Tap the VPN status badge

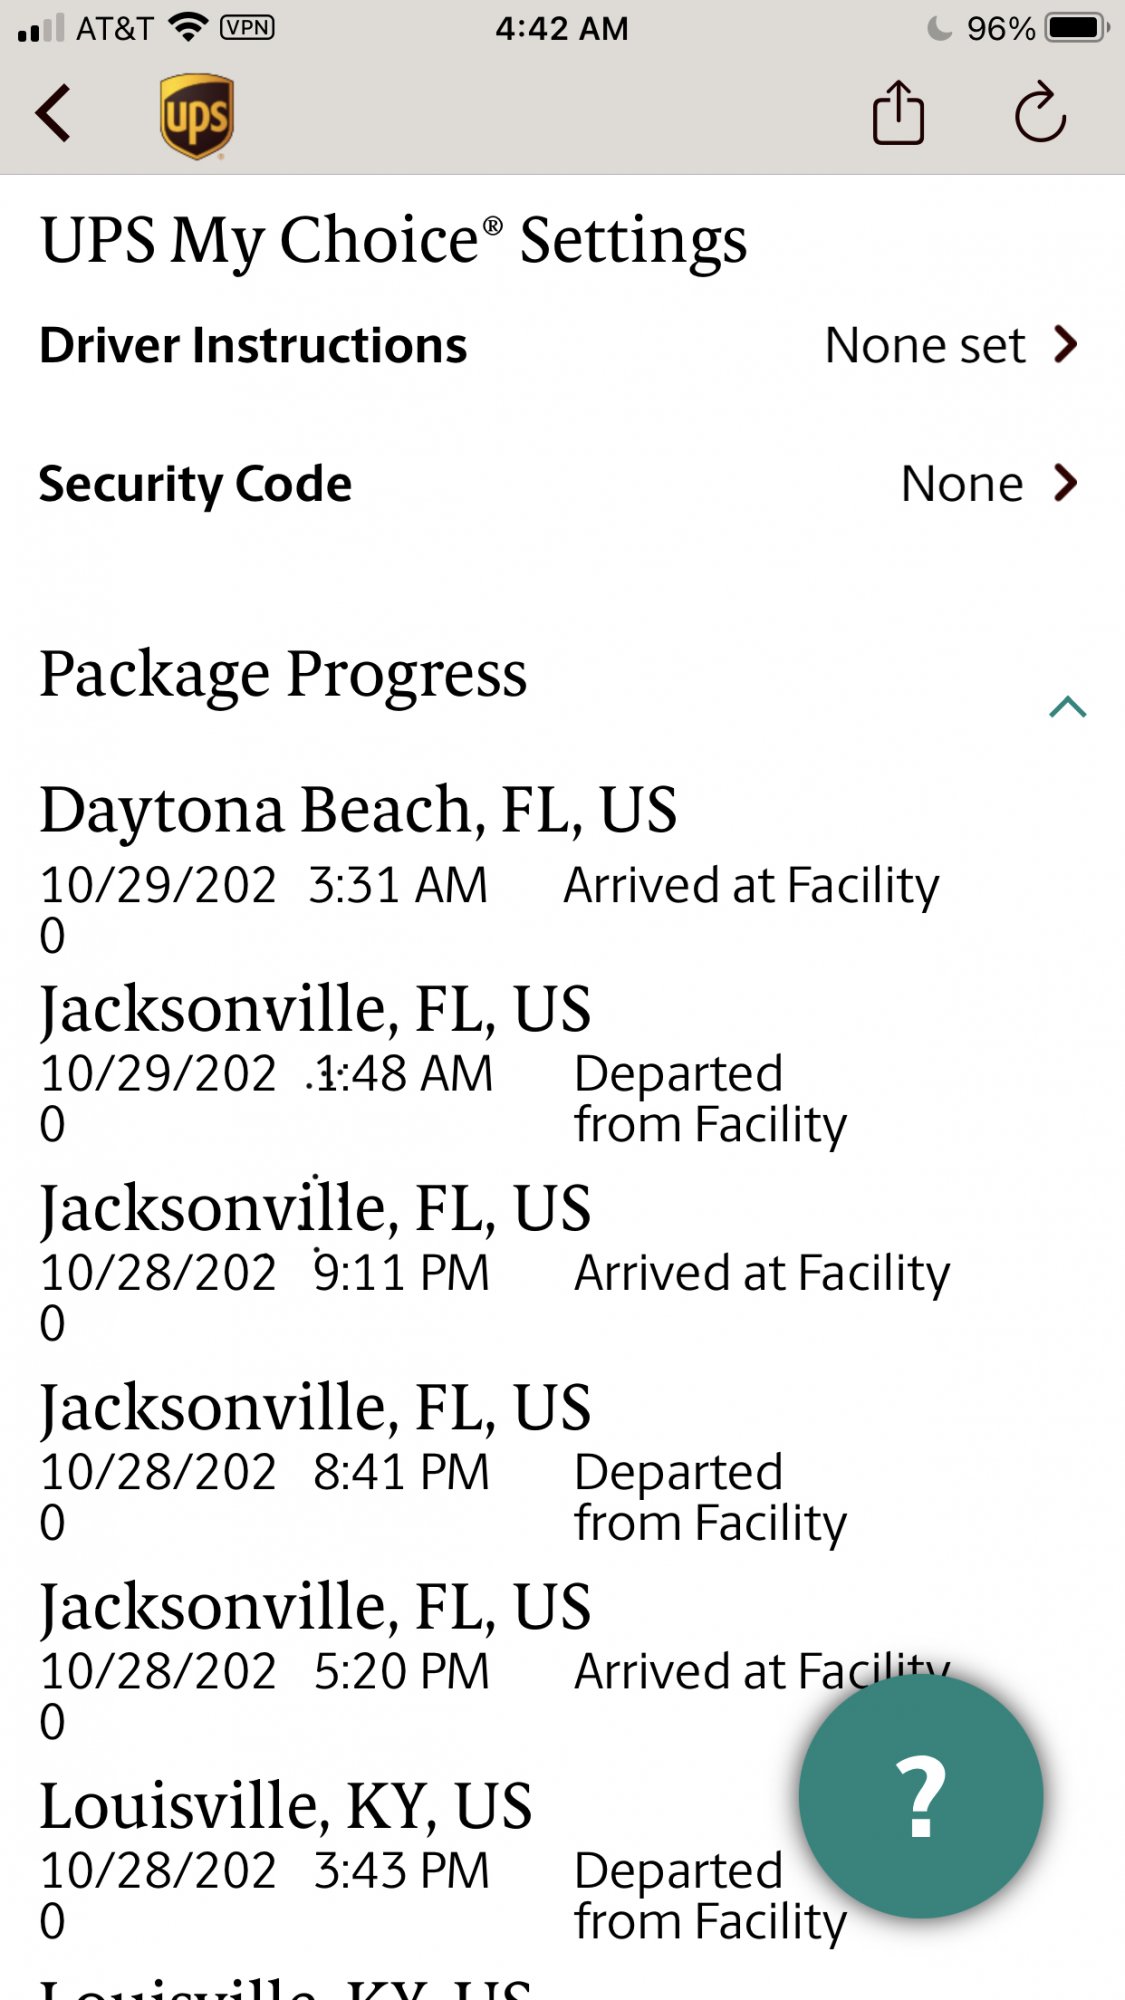247,27
